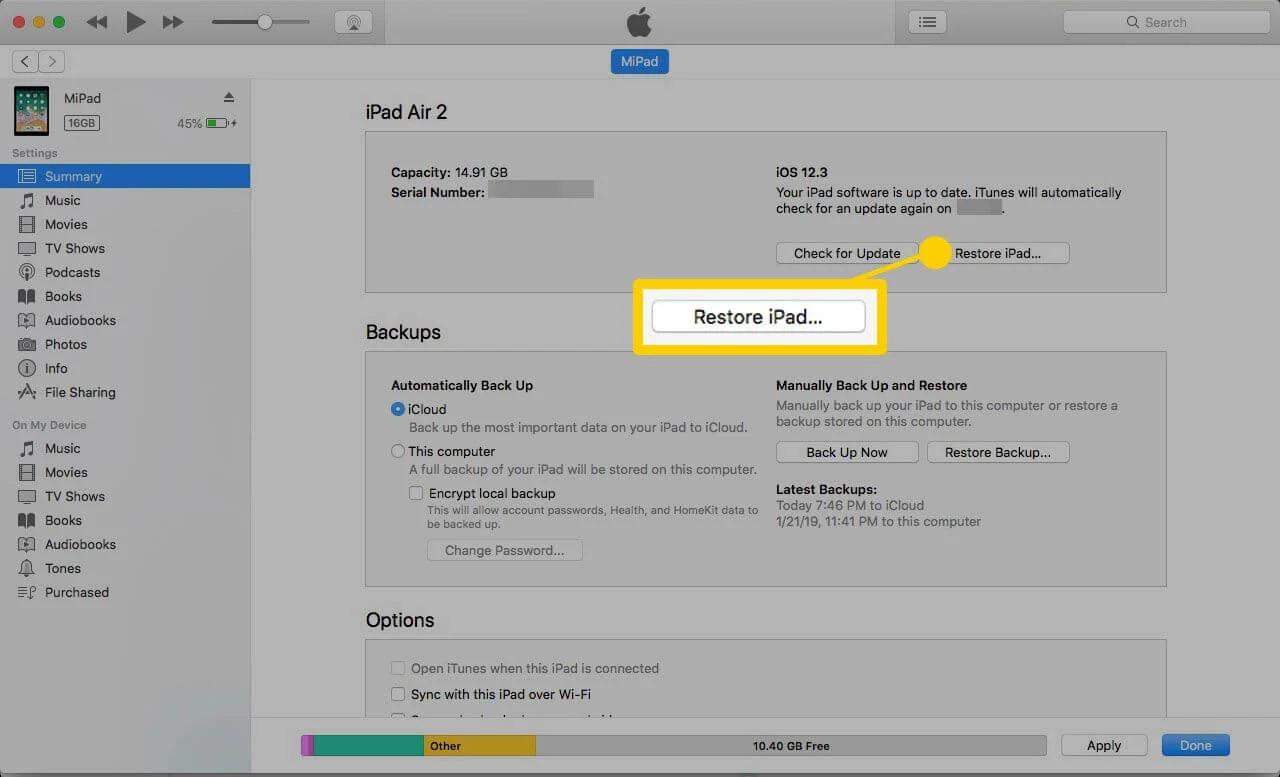Viewport: 1280px width, 777px height.
Task: Select the 'This computer' backup option
Action: (398, 450)
